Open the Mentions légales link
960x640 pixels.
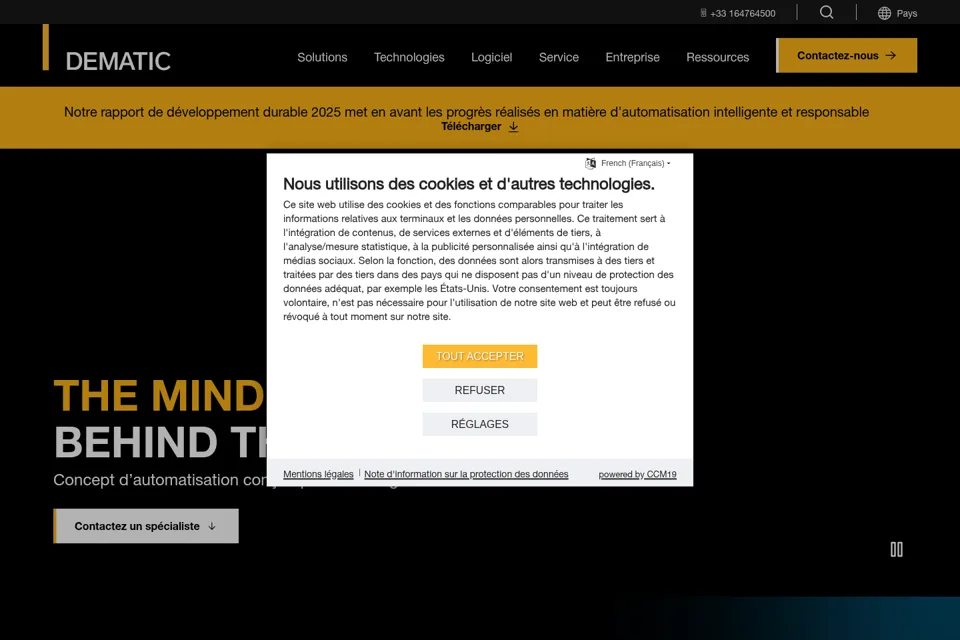(x=318, y=474)
